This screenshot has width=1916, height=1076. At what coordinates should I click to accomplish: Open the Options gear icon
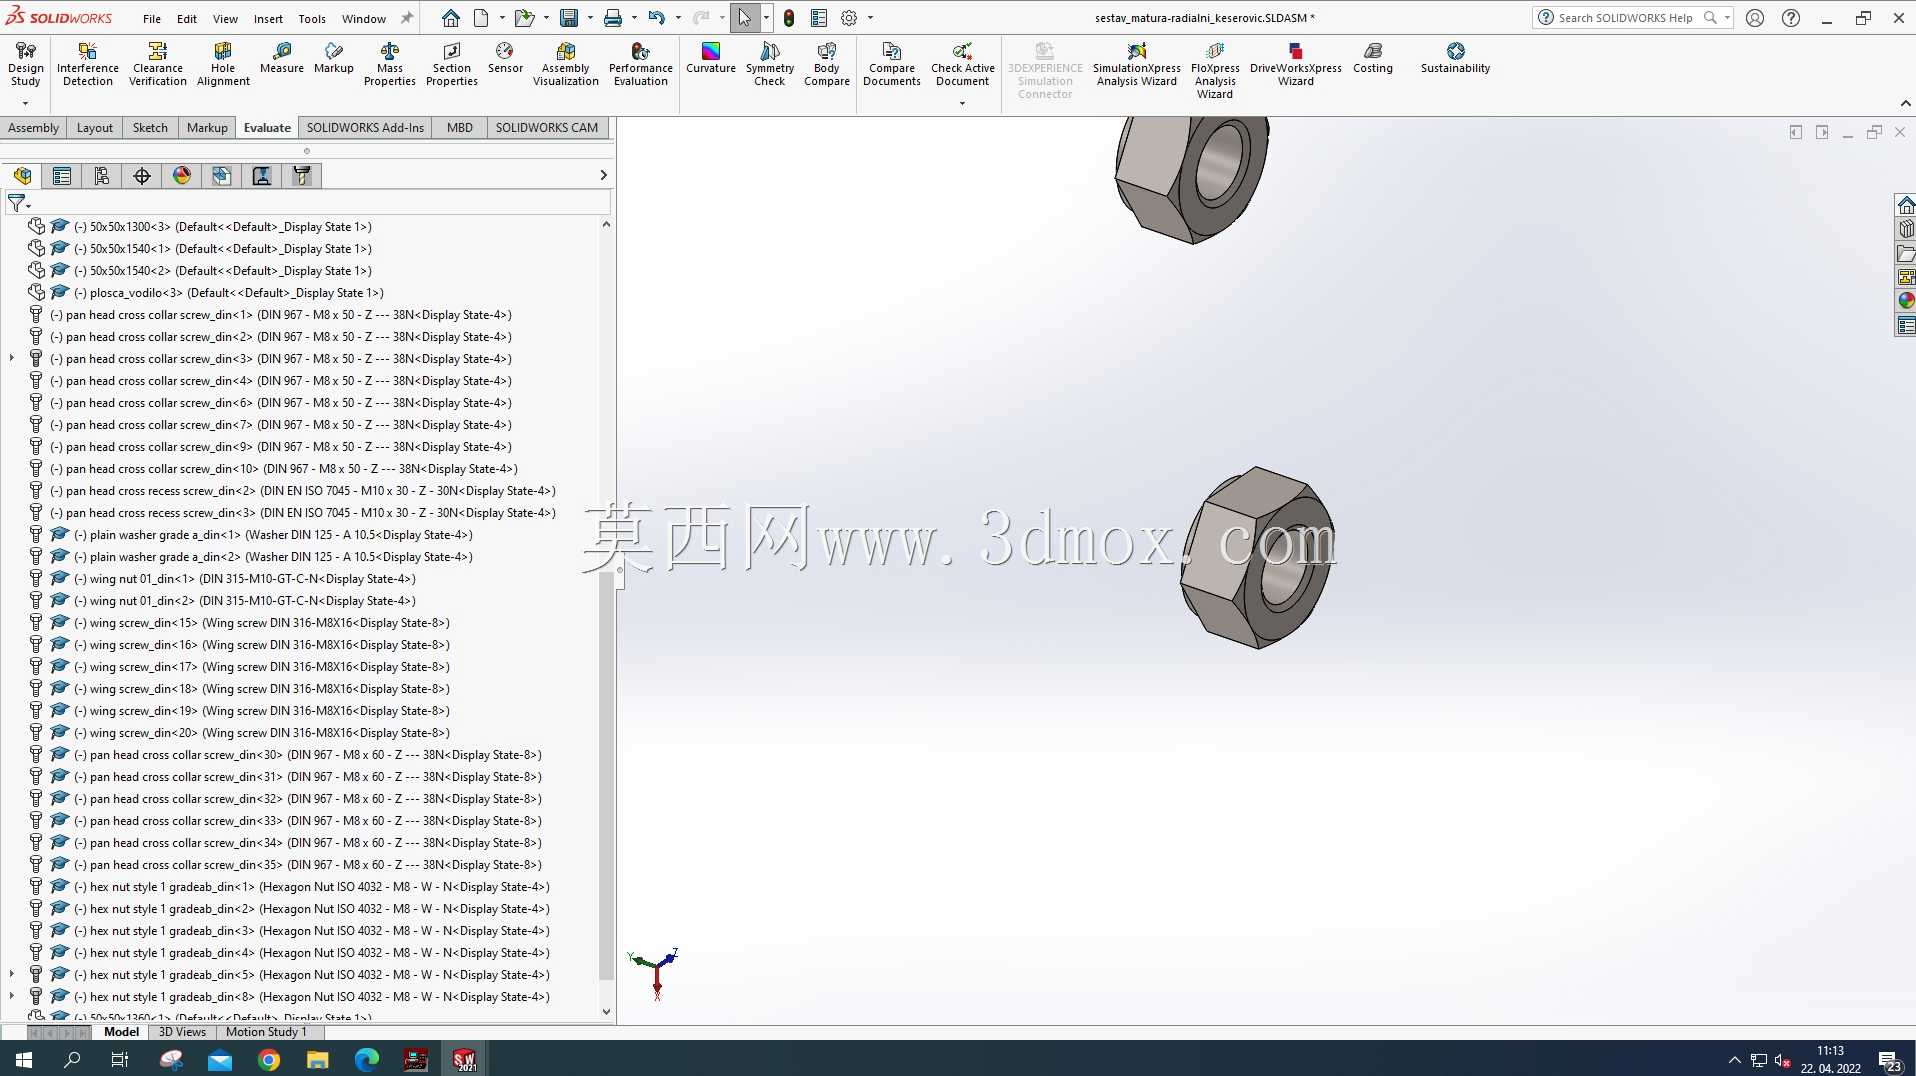click(x=849, y=18)
